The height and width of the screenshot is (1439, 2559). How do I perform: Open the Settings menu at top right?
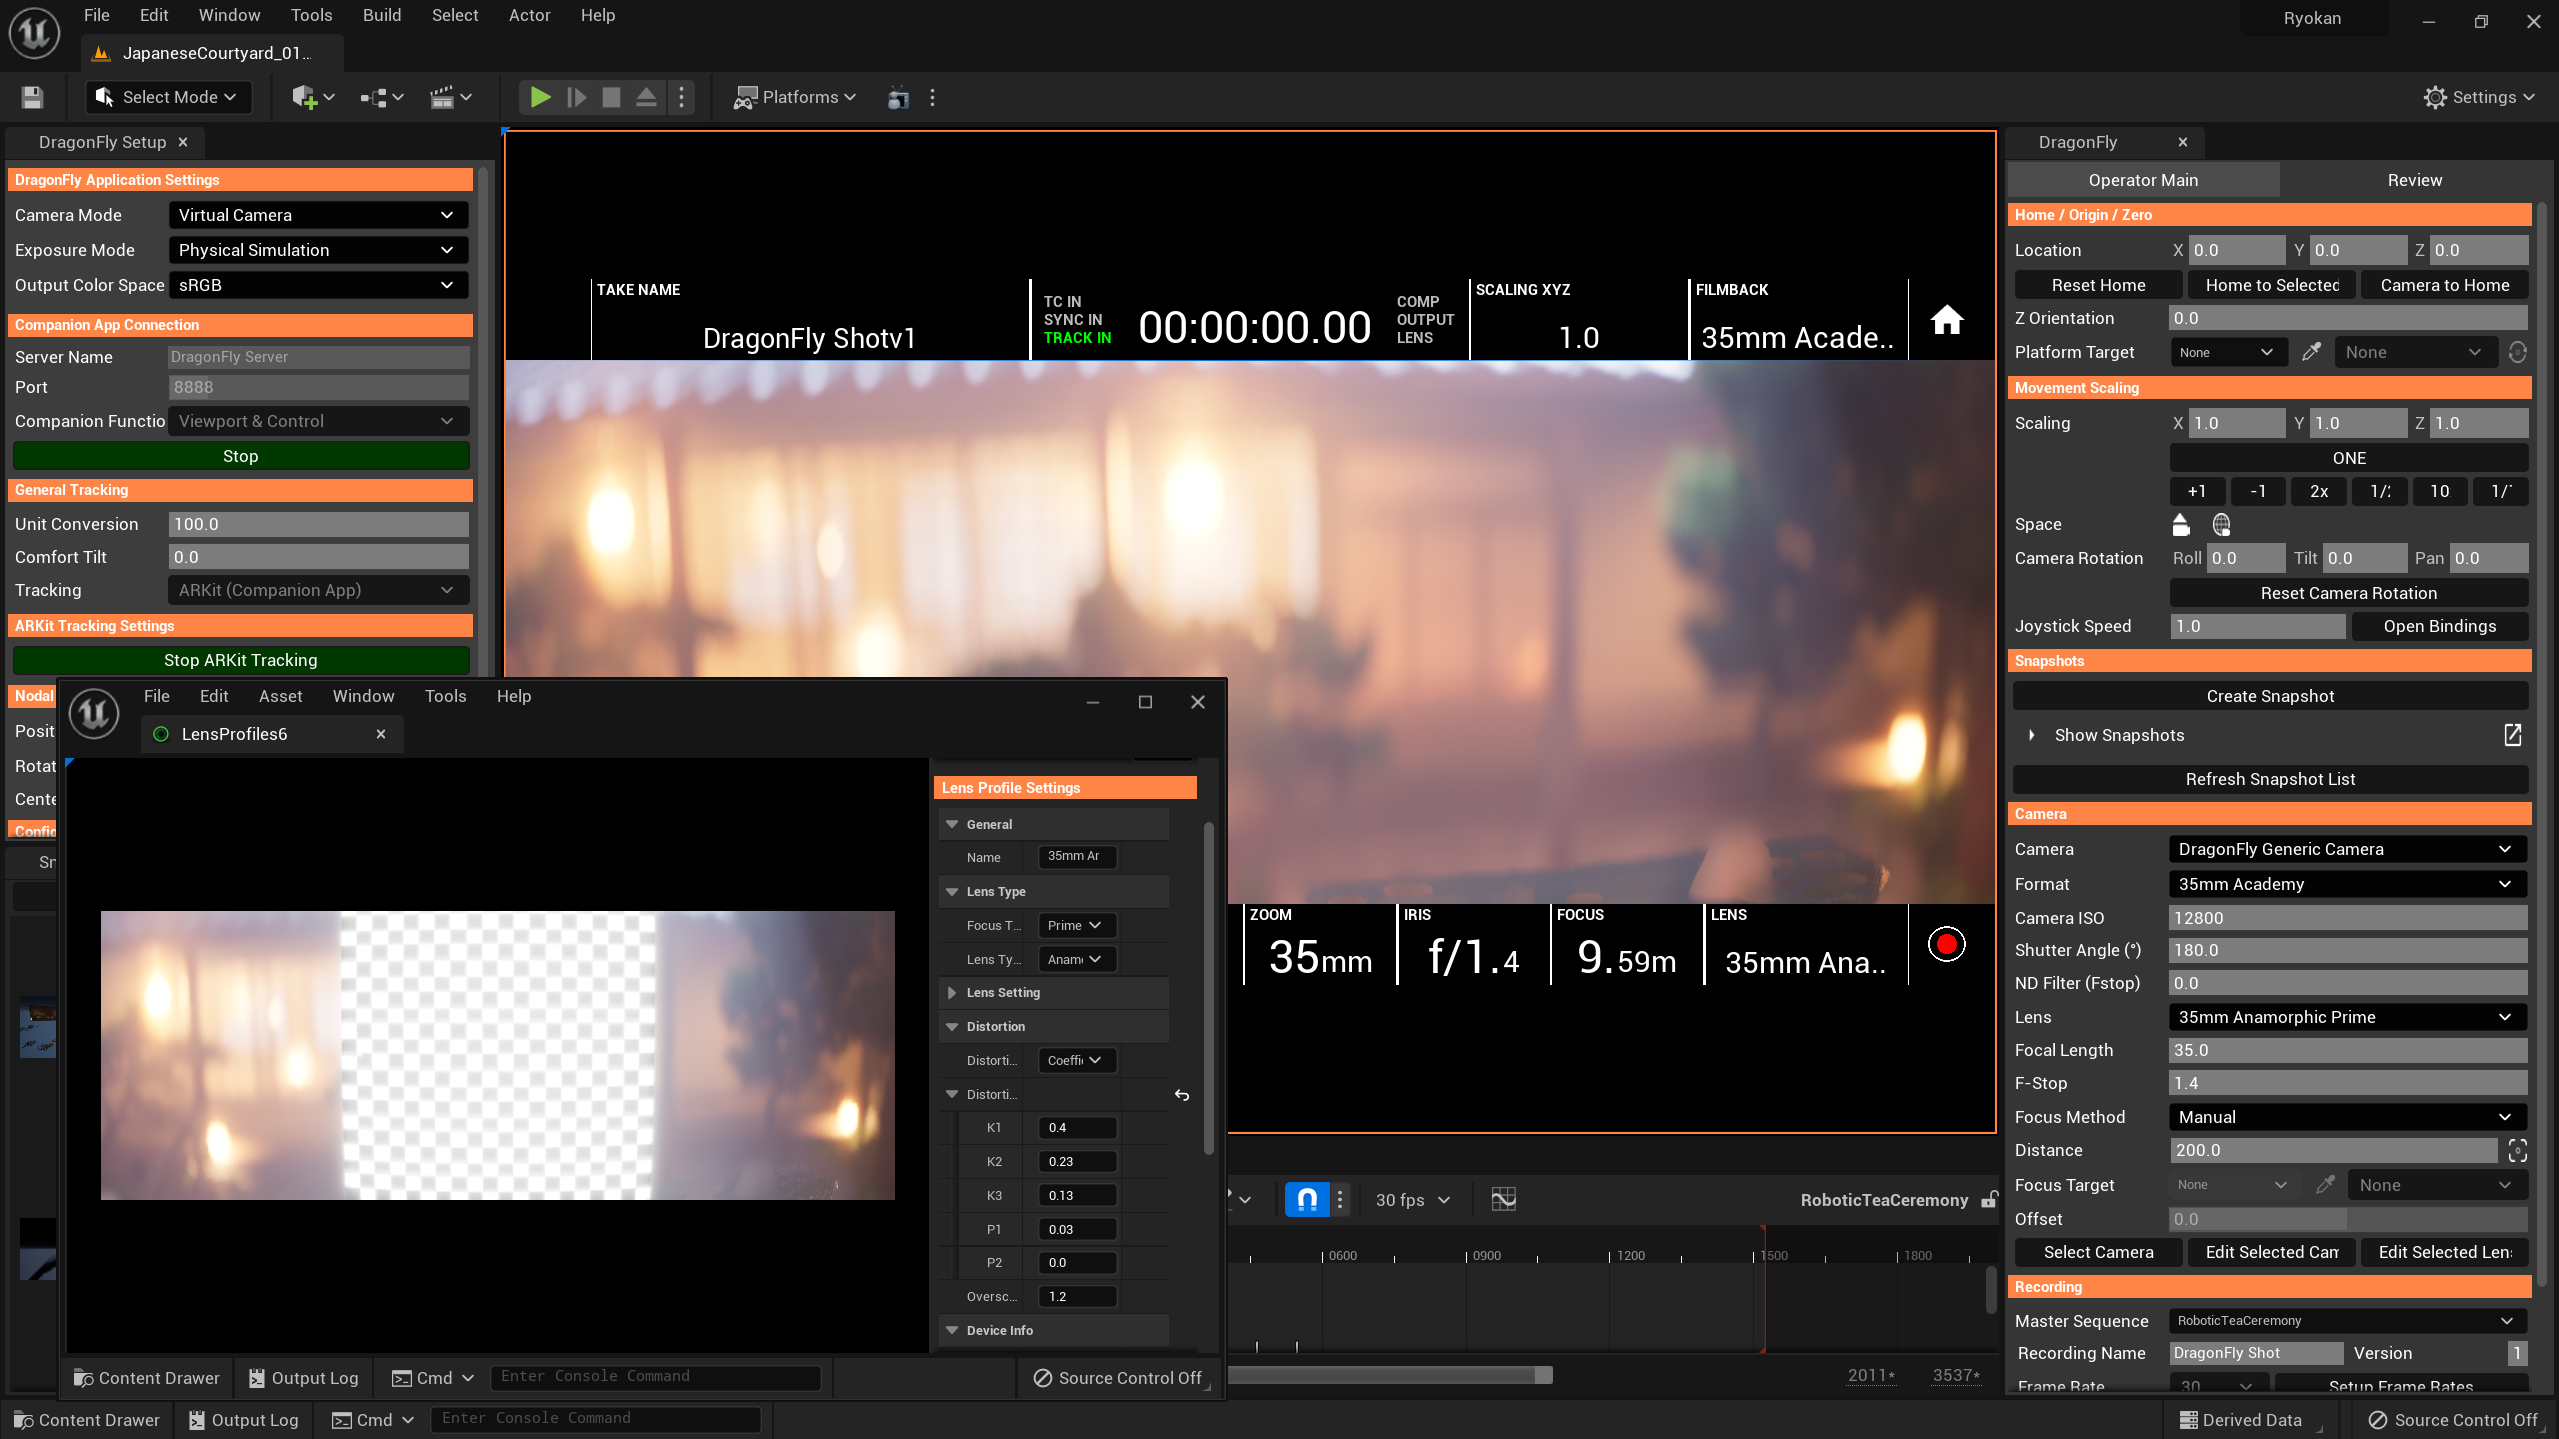click(2479, 97)
